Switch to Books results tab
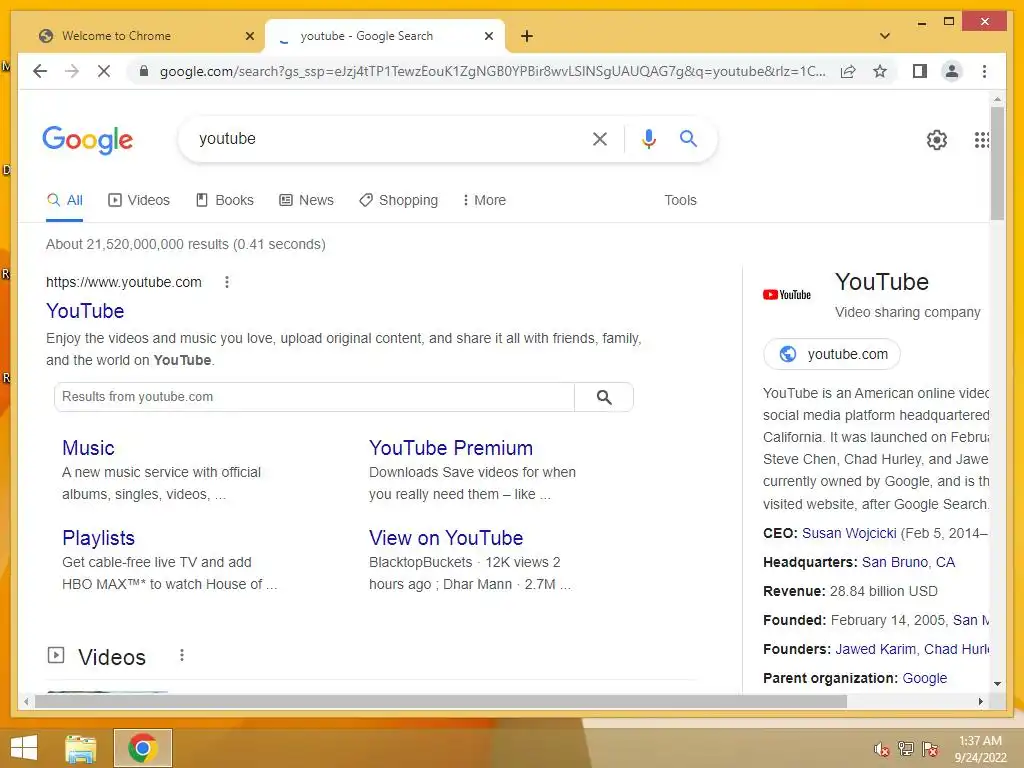Viewport: 1024px width, 768px height. coord(225,200)
